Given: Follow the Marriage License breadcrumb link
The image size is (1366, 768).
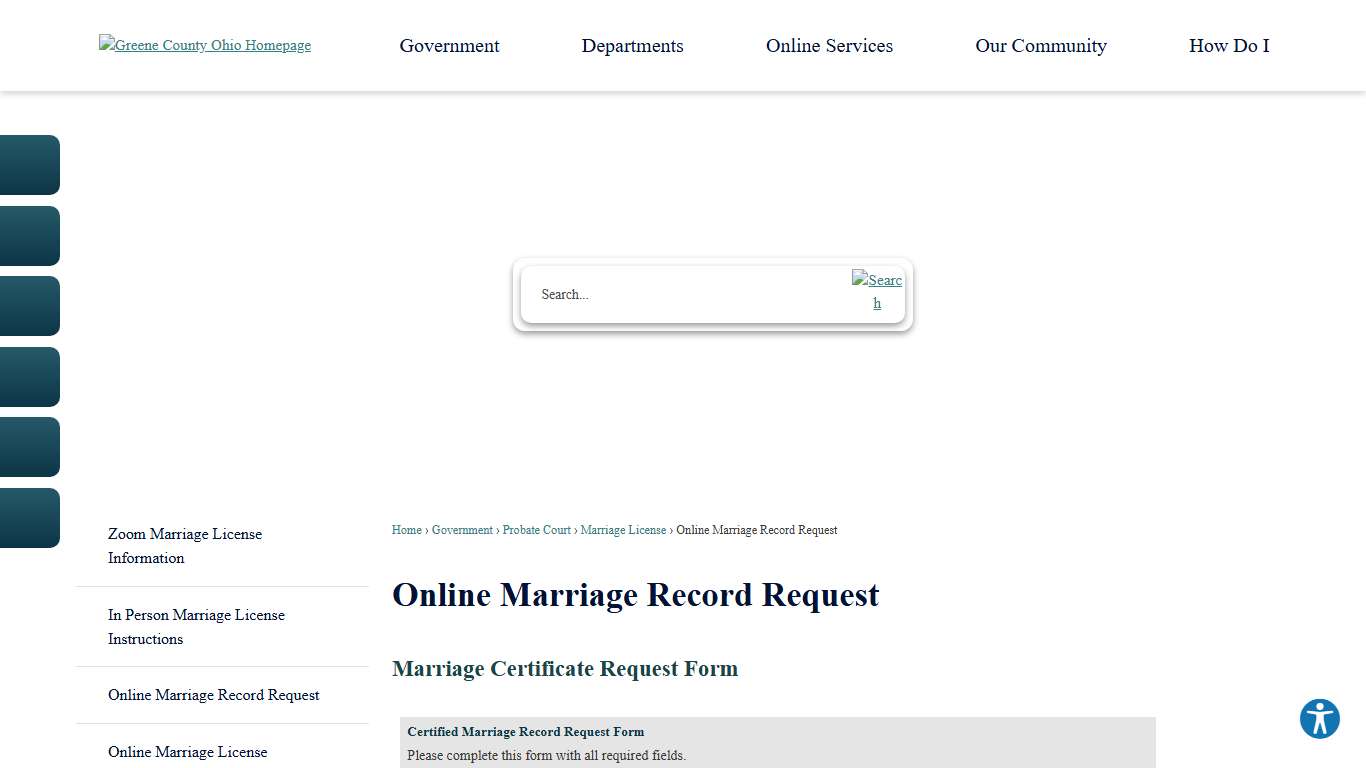Looking at the screenshot, I should [x=623, y=530].
